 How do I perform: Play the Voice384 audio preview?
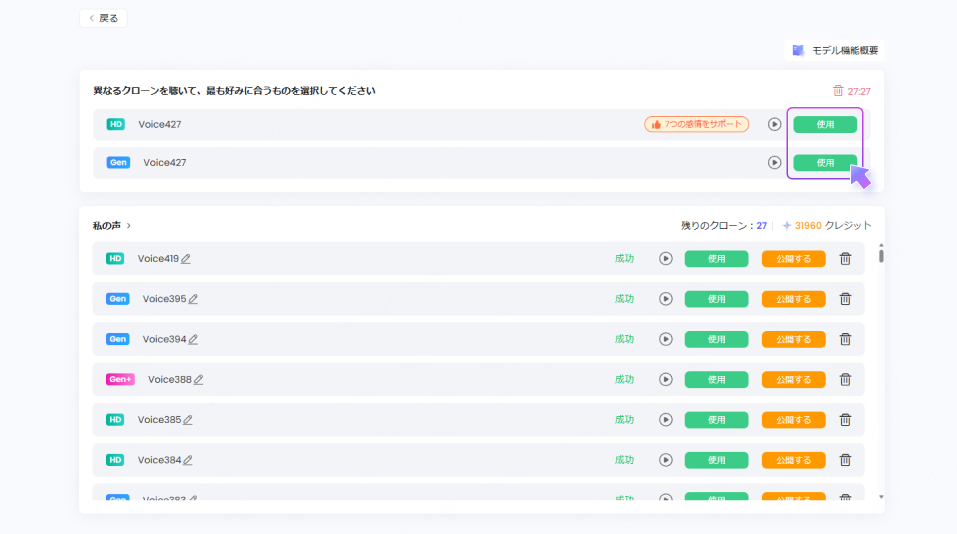click(666, 460)
